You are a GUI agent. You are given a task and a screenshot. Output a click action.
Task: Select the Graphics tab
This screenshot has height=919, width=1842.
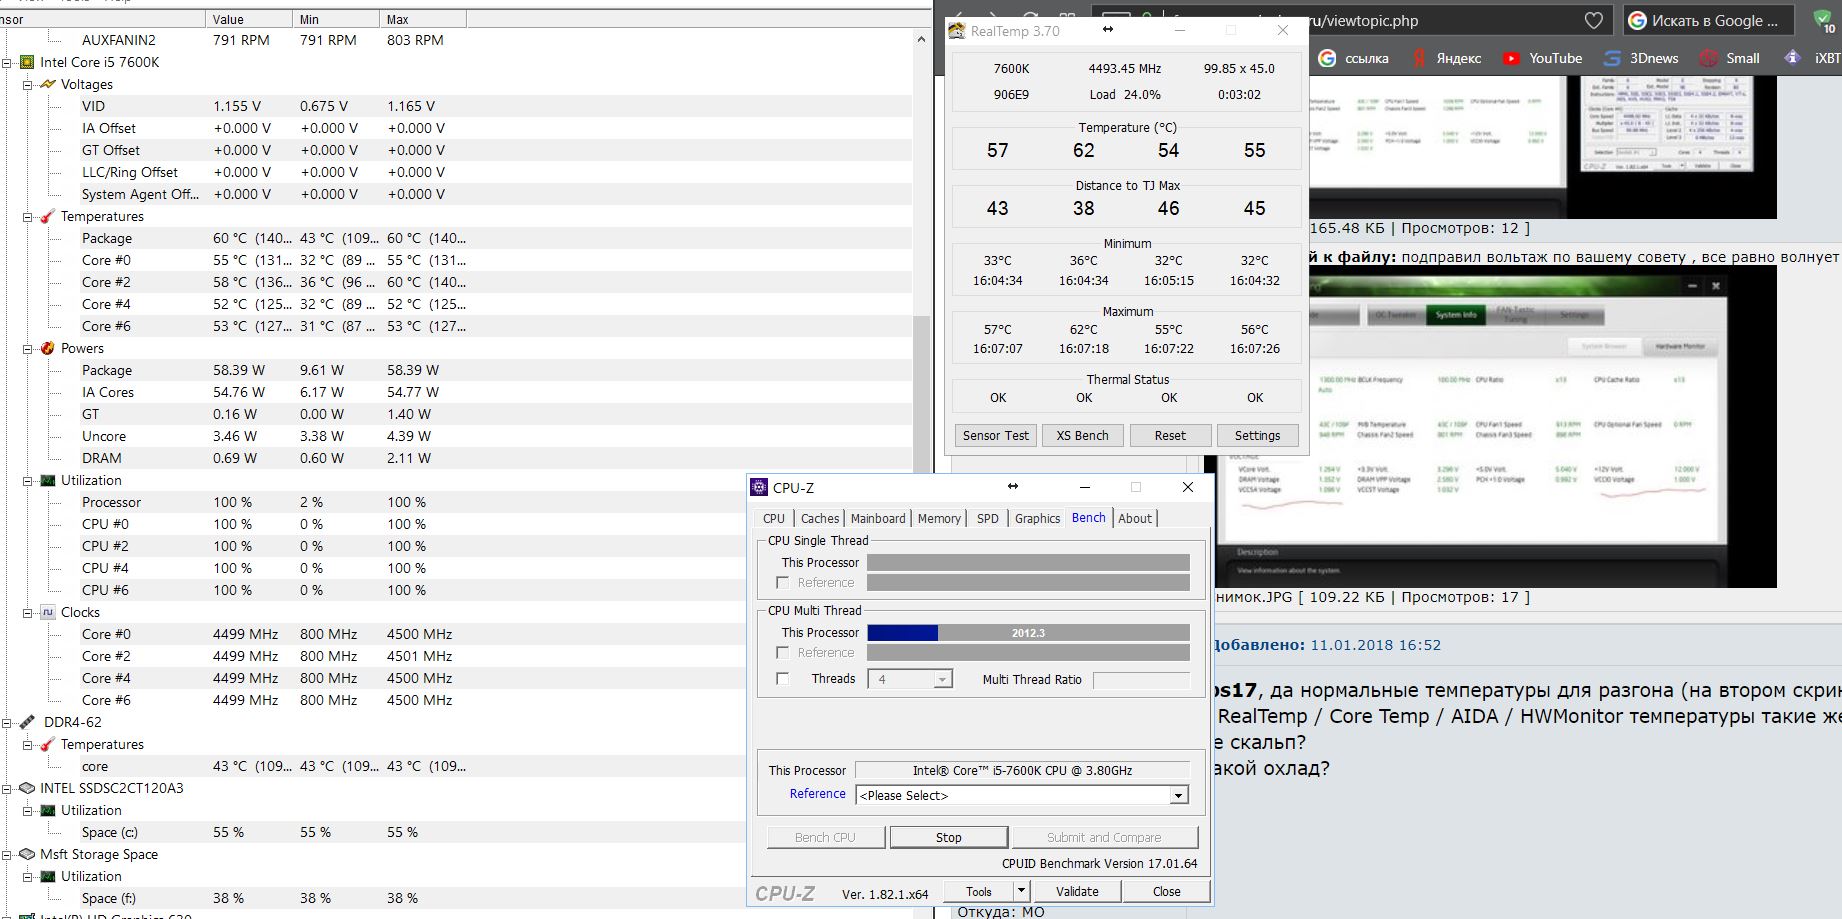[x=1037, y=518]
